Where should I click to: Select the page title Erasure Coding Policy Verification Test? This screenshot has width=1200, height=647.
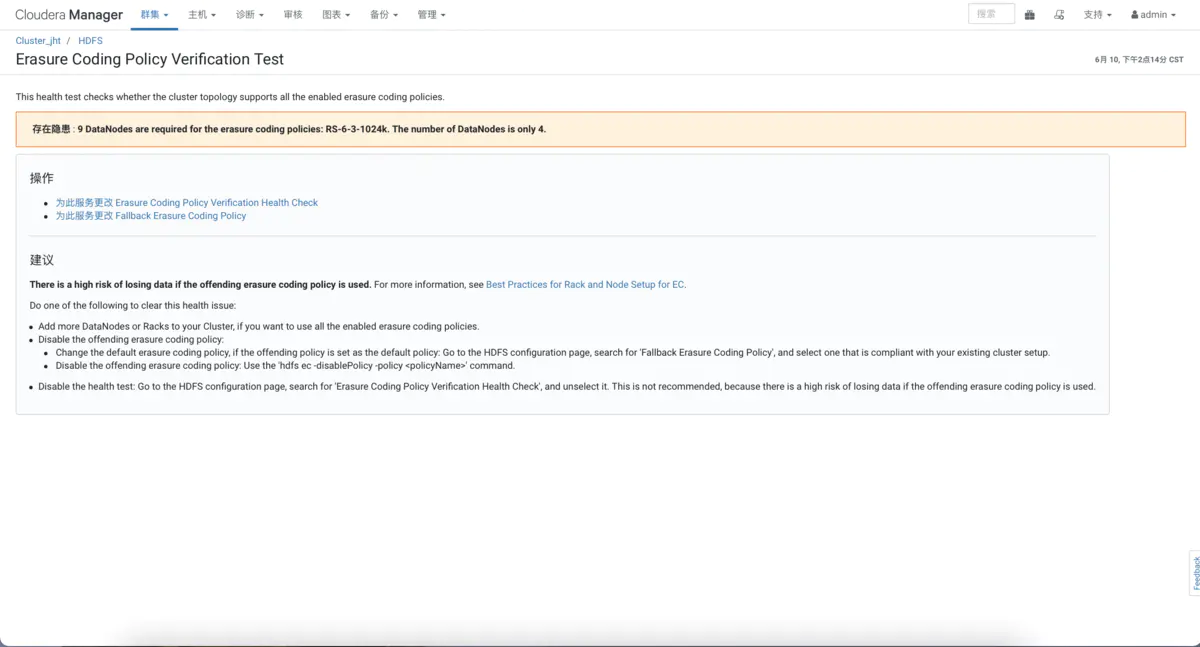150,59
